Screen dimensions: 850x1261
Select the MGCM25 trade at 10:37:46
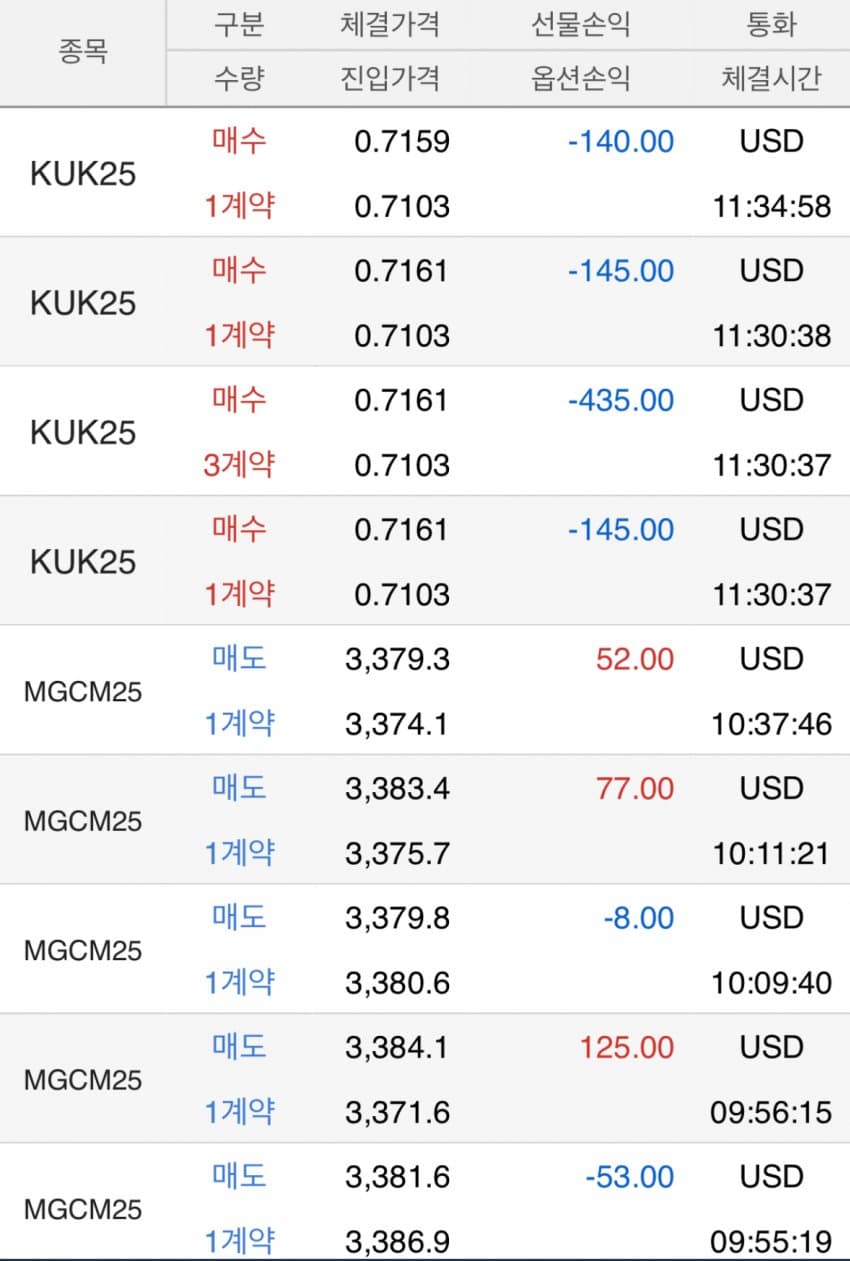(x=425, y=690)
